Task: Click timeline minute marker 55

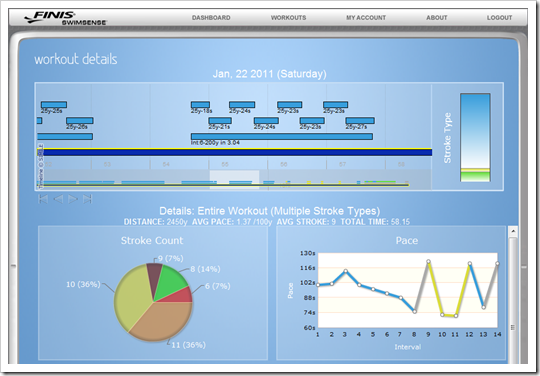Action: (x=225, y=164)
